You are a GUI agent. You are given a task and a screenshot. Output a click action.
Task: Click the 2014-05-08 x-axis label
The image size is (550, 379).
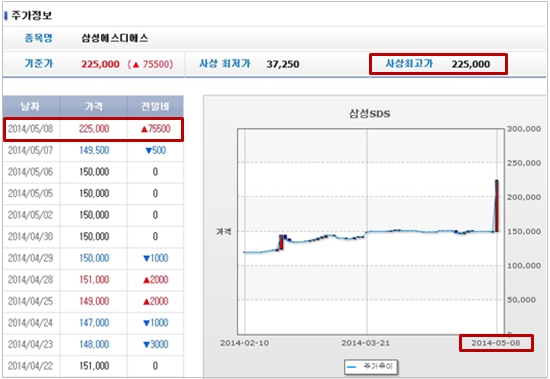(x=496, y=343)
